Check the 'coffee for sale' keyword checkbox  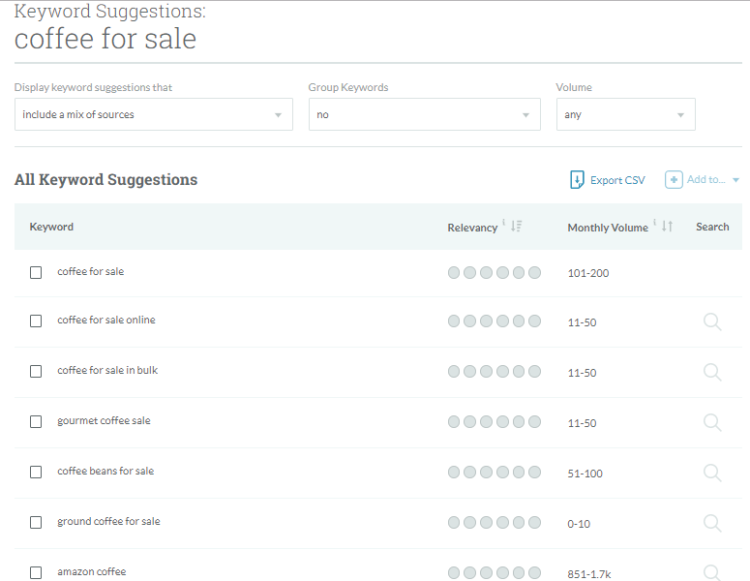(36, 272)
